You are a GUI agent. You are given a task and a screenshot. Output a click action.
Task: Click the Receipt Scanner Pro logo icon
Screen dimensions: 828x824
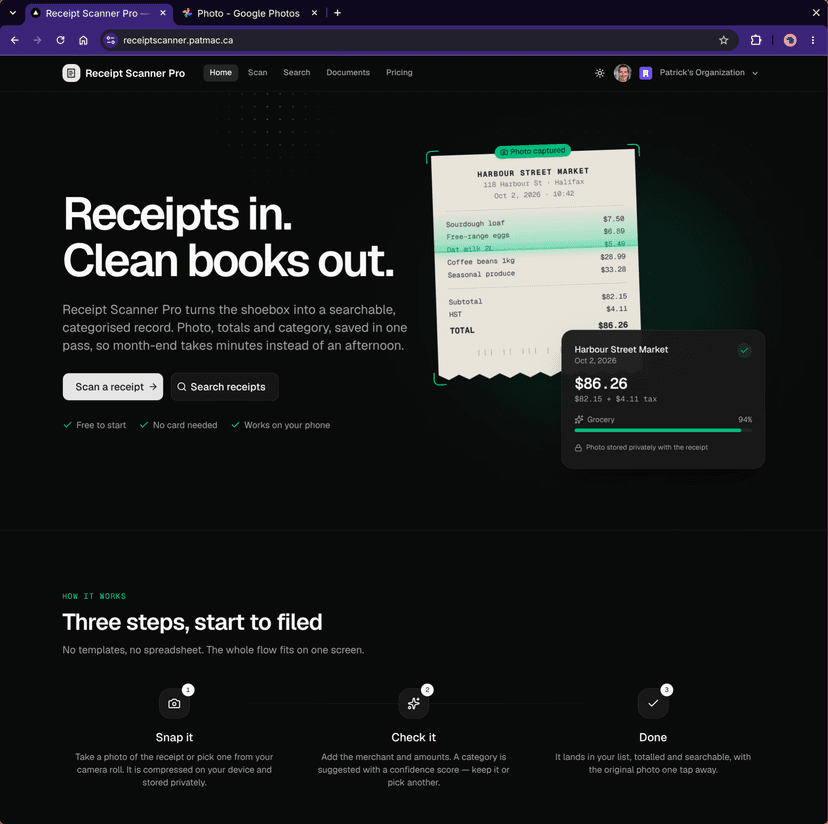pyautogui.click(x=71, y=73)
